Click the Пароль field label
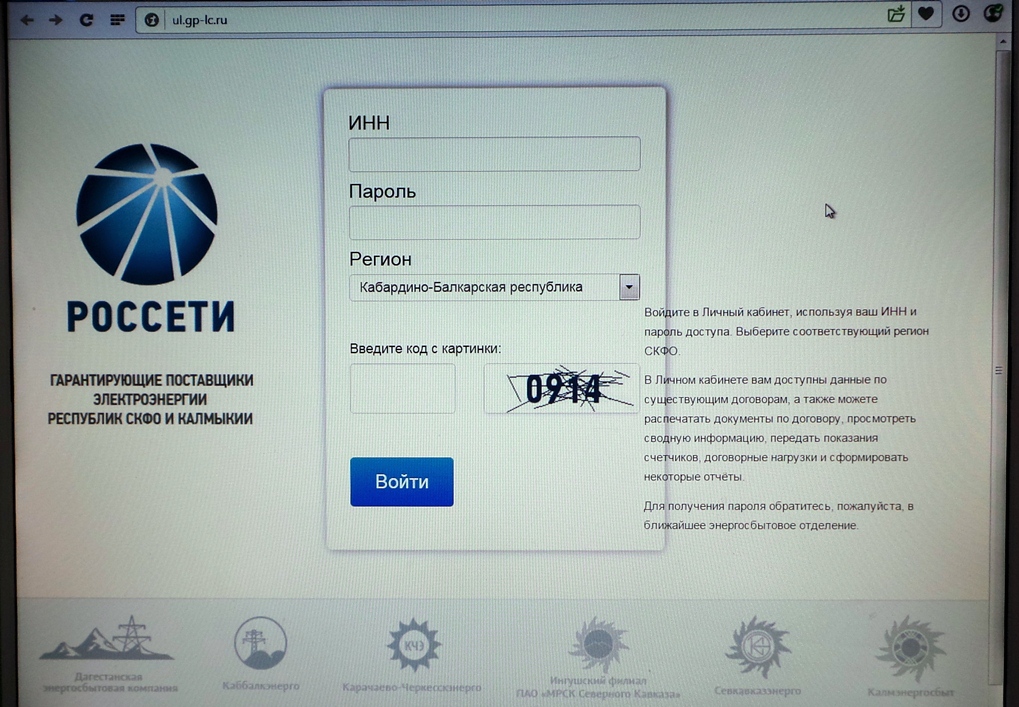 tap(382, 192)
